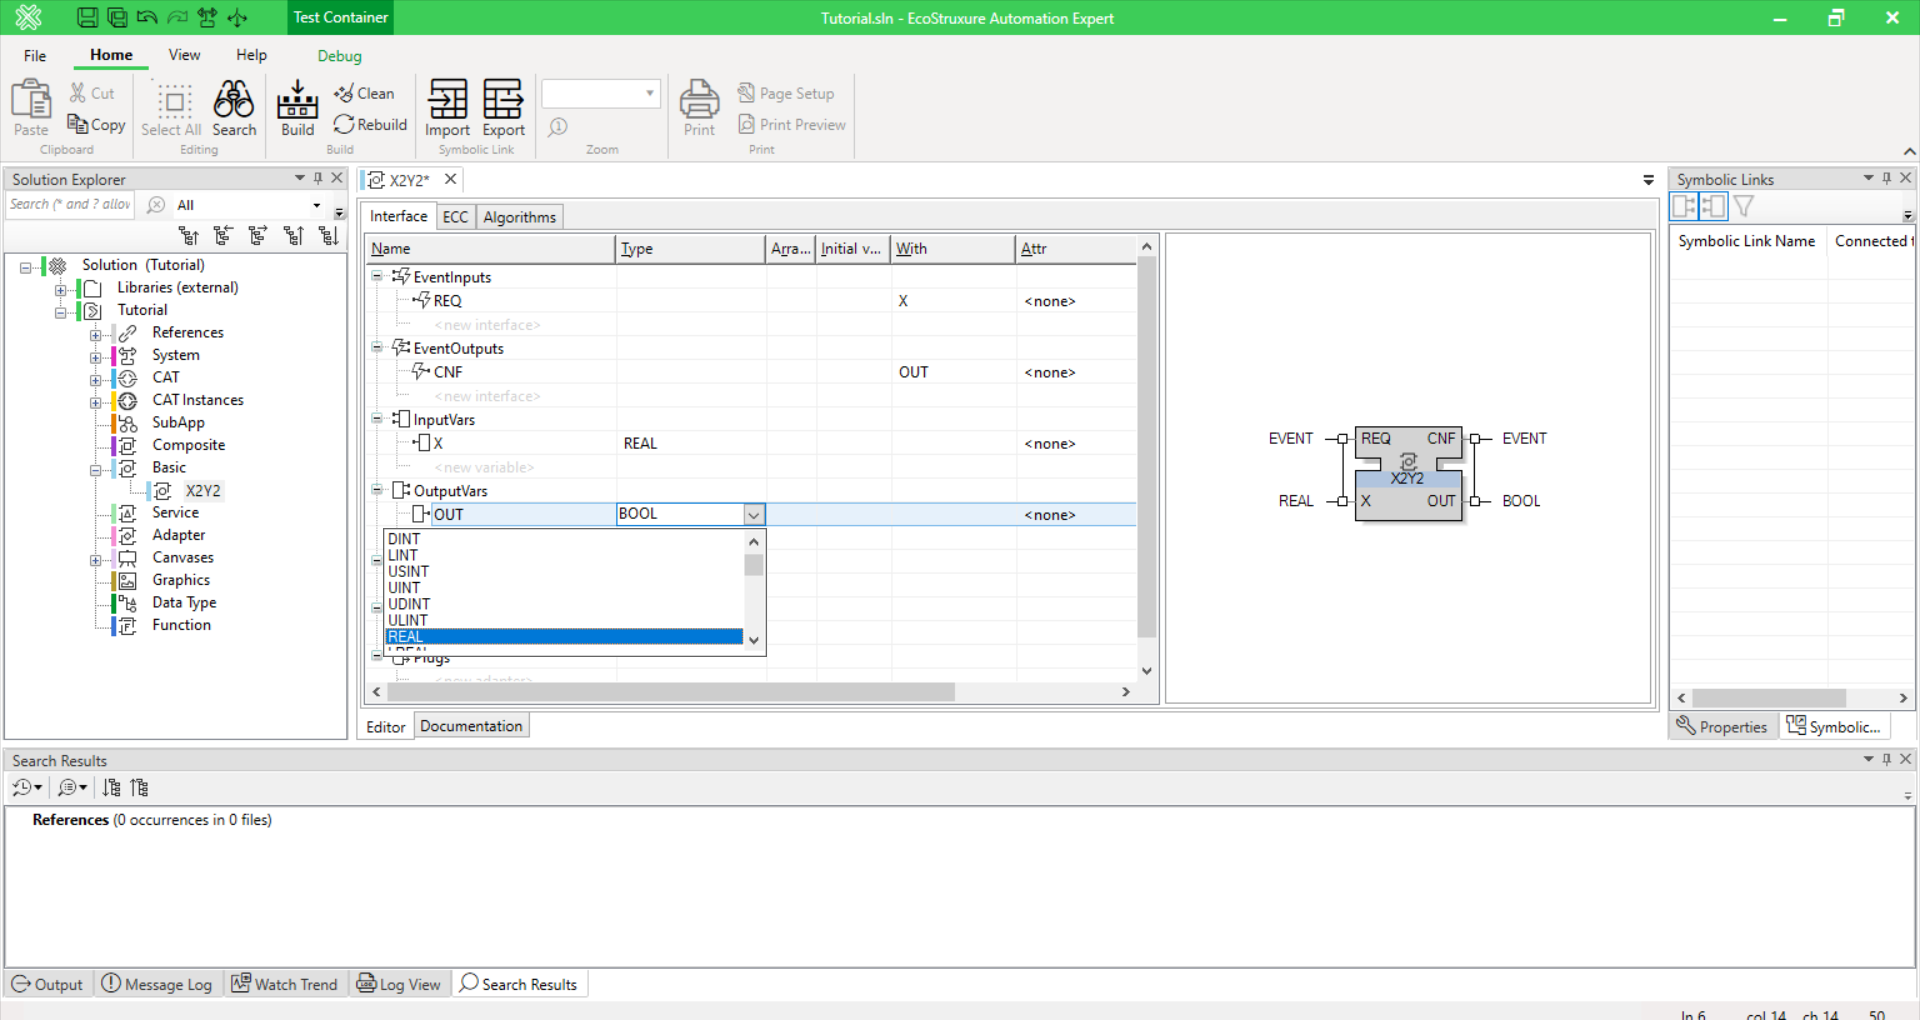Expand the References tree node
Screen dimensions: 1920x1020
point(96,335)
